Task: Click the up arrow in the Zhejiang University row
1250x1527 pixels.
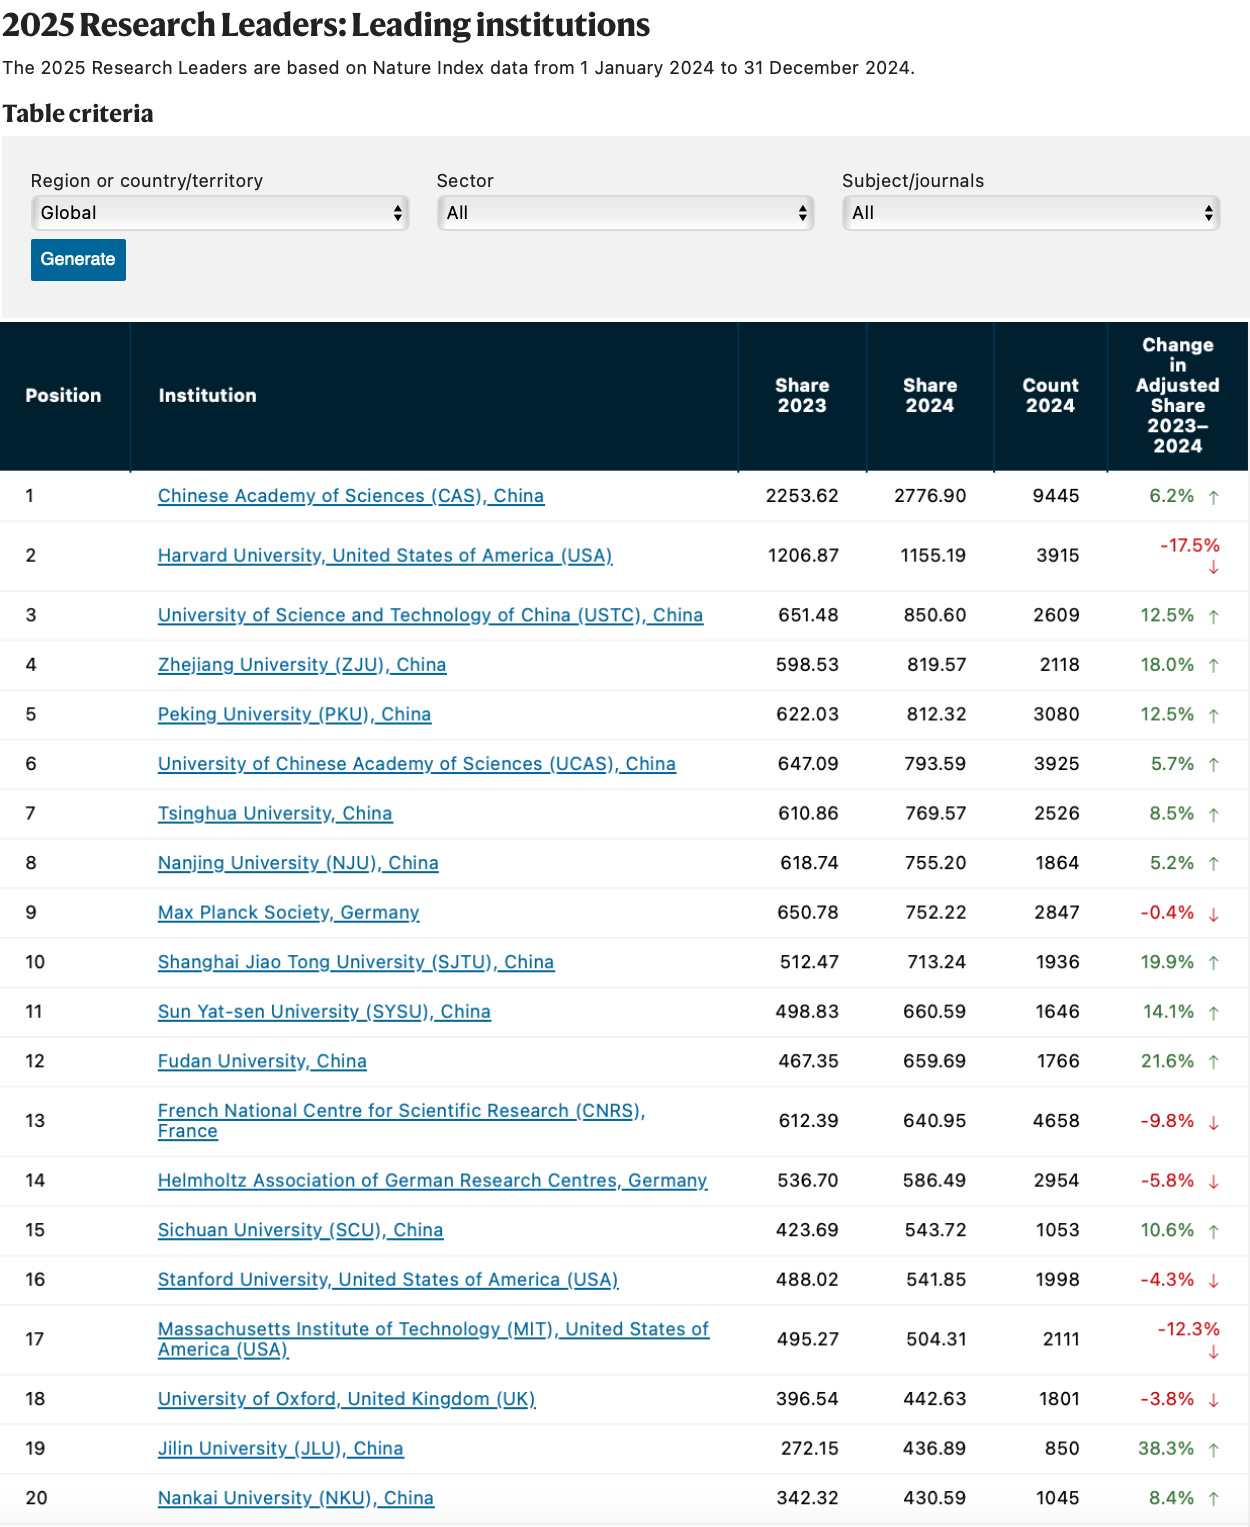Action: [x=1213, y=666]
